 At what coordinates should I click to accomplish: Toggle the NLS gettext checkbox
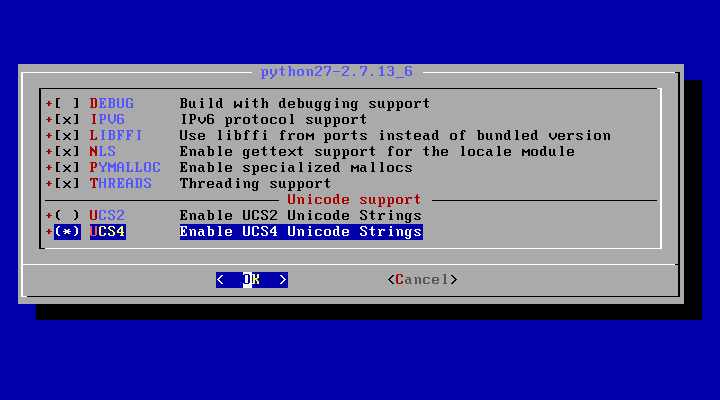pyautogui.click(x=67, y=152)
